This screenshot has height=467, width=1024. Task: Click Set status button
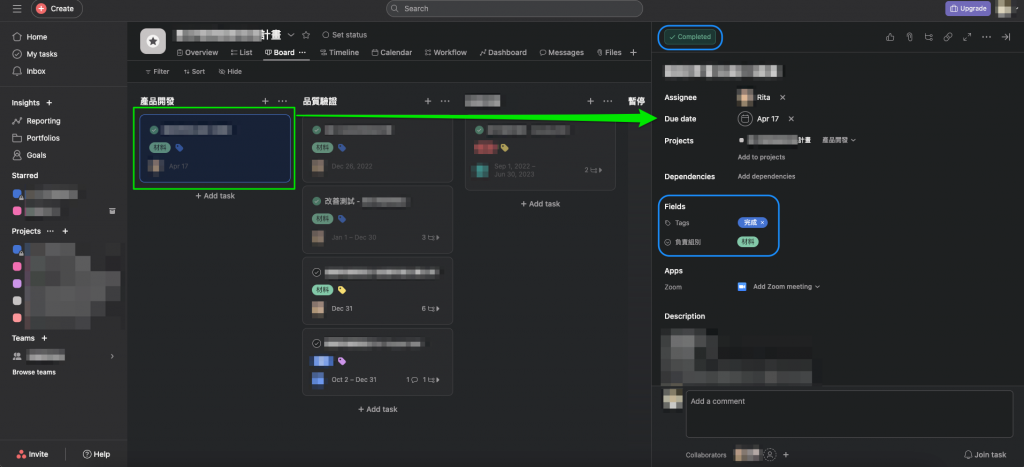click(x=344, y=35)
